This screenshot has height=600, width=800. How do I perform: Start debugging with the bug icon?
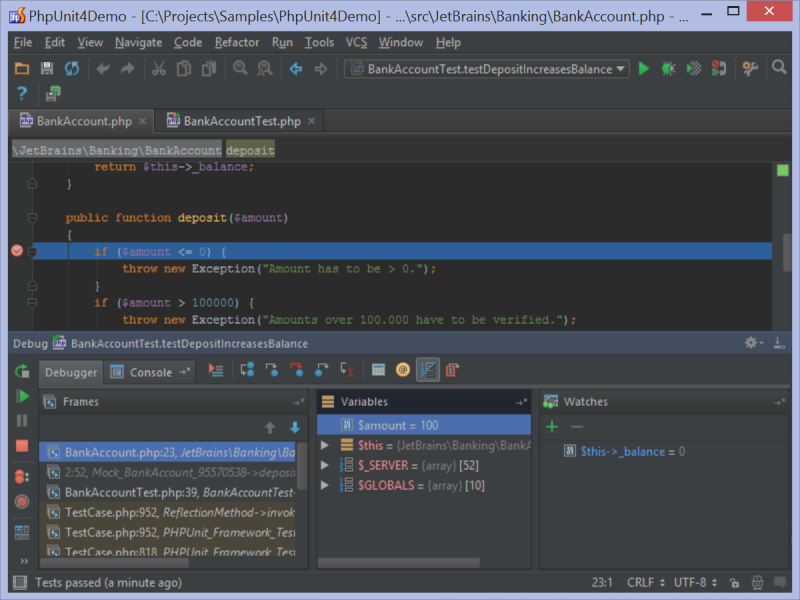668,68
